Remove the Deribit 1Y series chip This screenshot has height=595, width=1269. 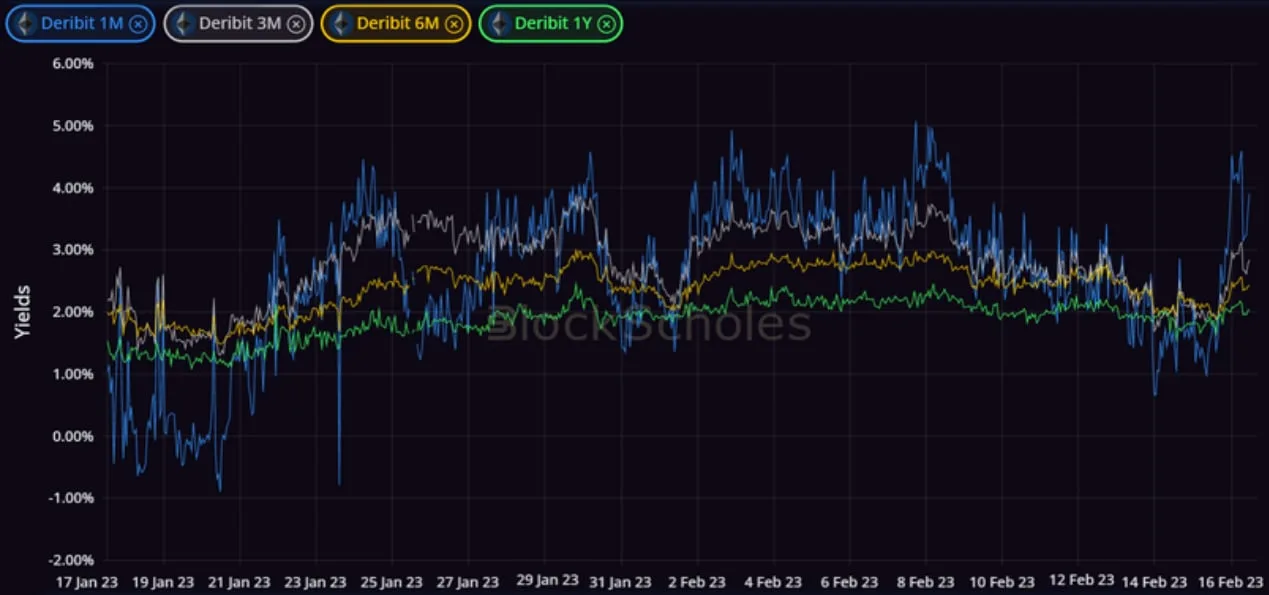click(606, 24)
